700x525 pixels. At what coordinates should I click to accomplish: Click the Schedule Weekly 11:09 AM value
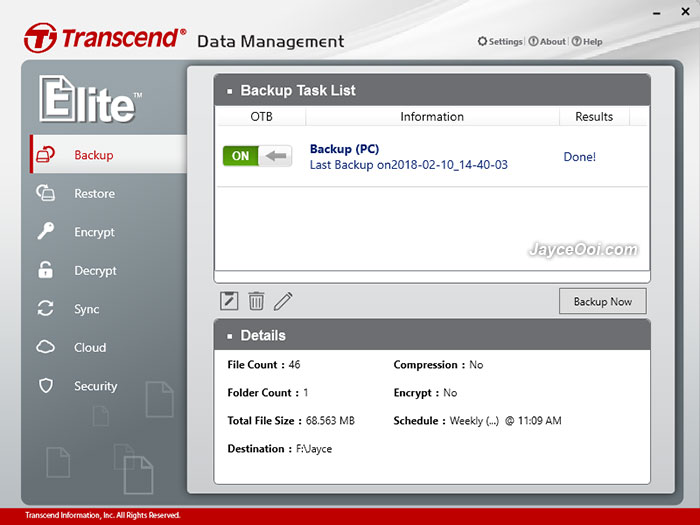pos(505,421)
